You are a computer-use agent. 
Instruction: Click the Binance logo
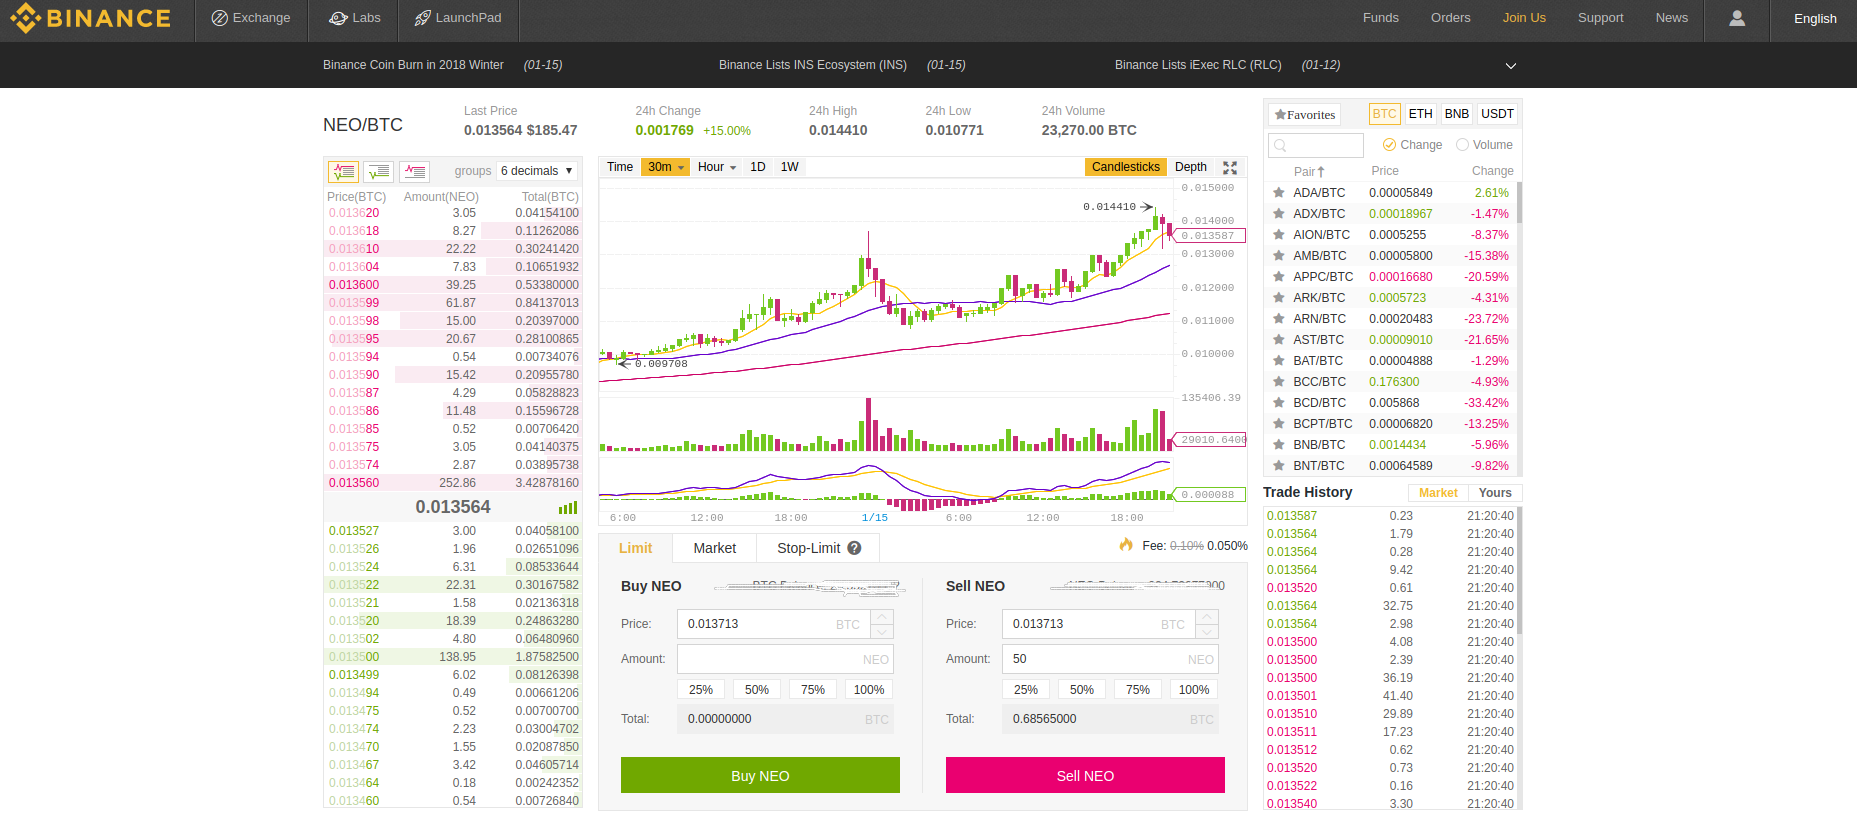(x=90, y=18)
